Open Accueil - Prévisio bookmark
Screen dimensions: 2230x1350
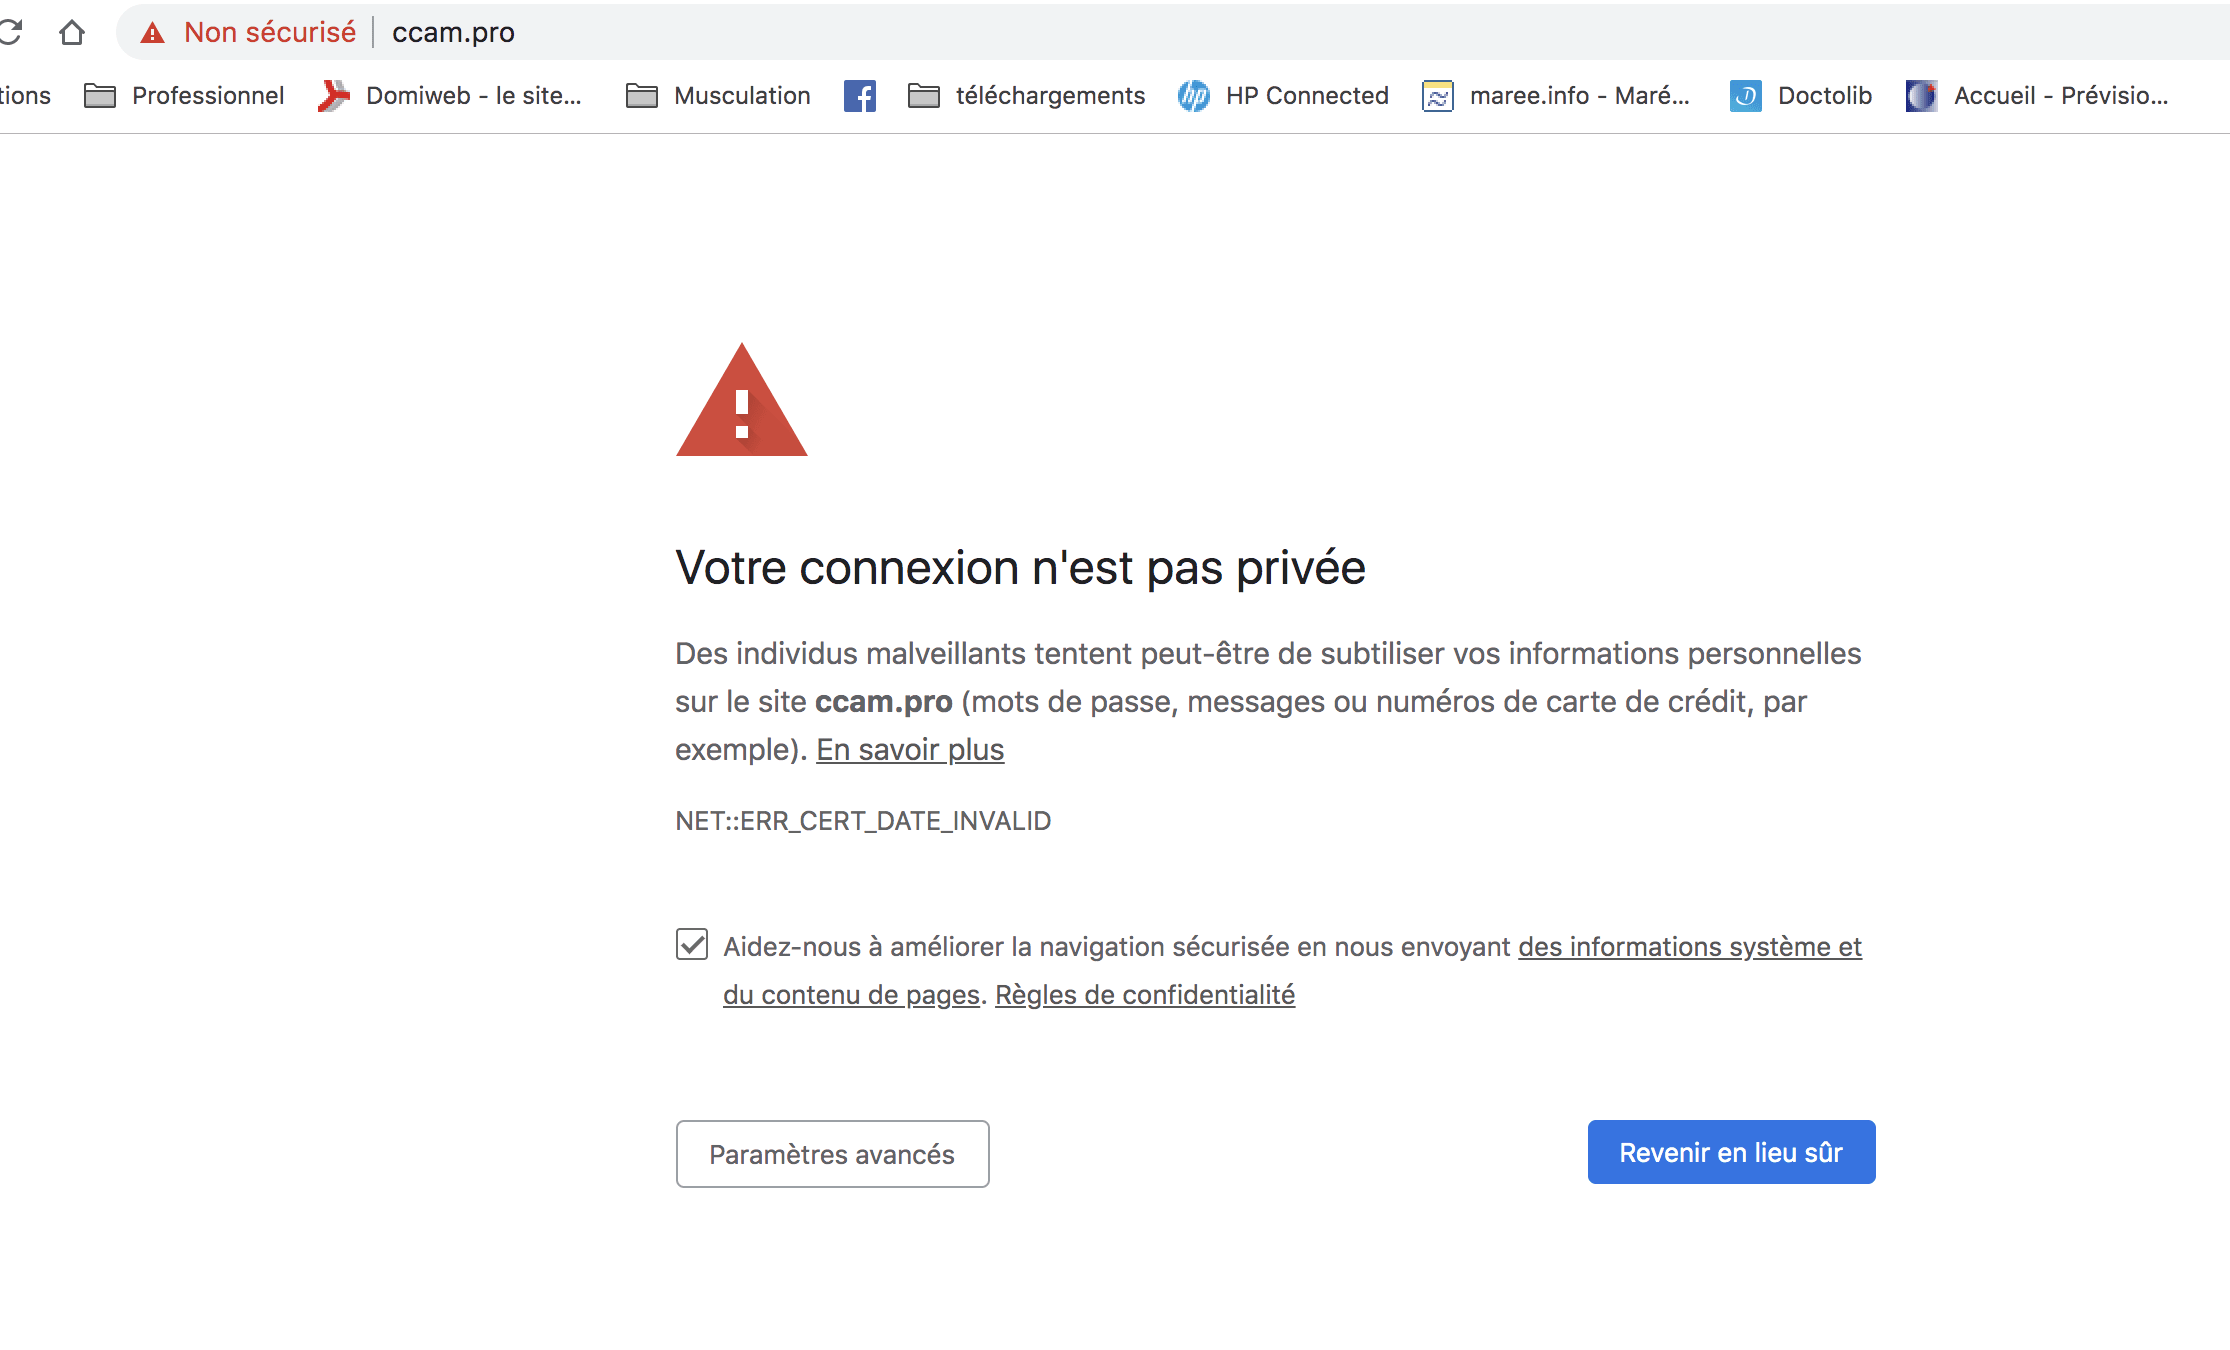click(x=2036, y=96)
